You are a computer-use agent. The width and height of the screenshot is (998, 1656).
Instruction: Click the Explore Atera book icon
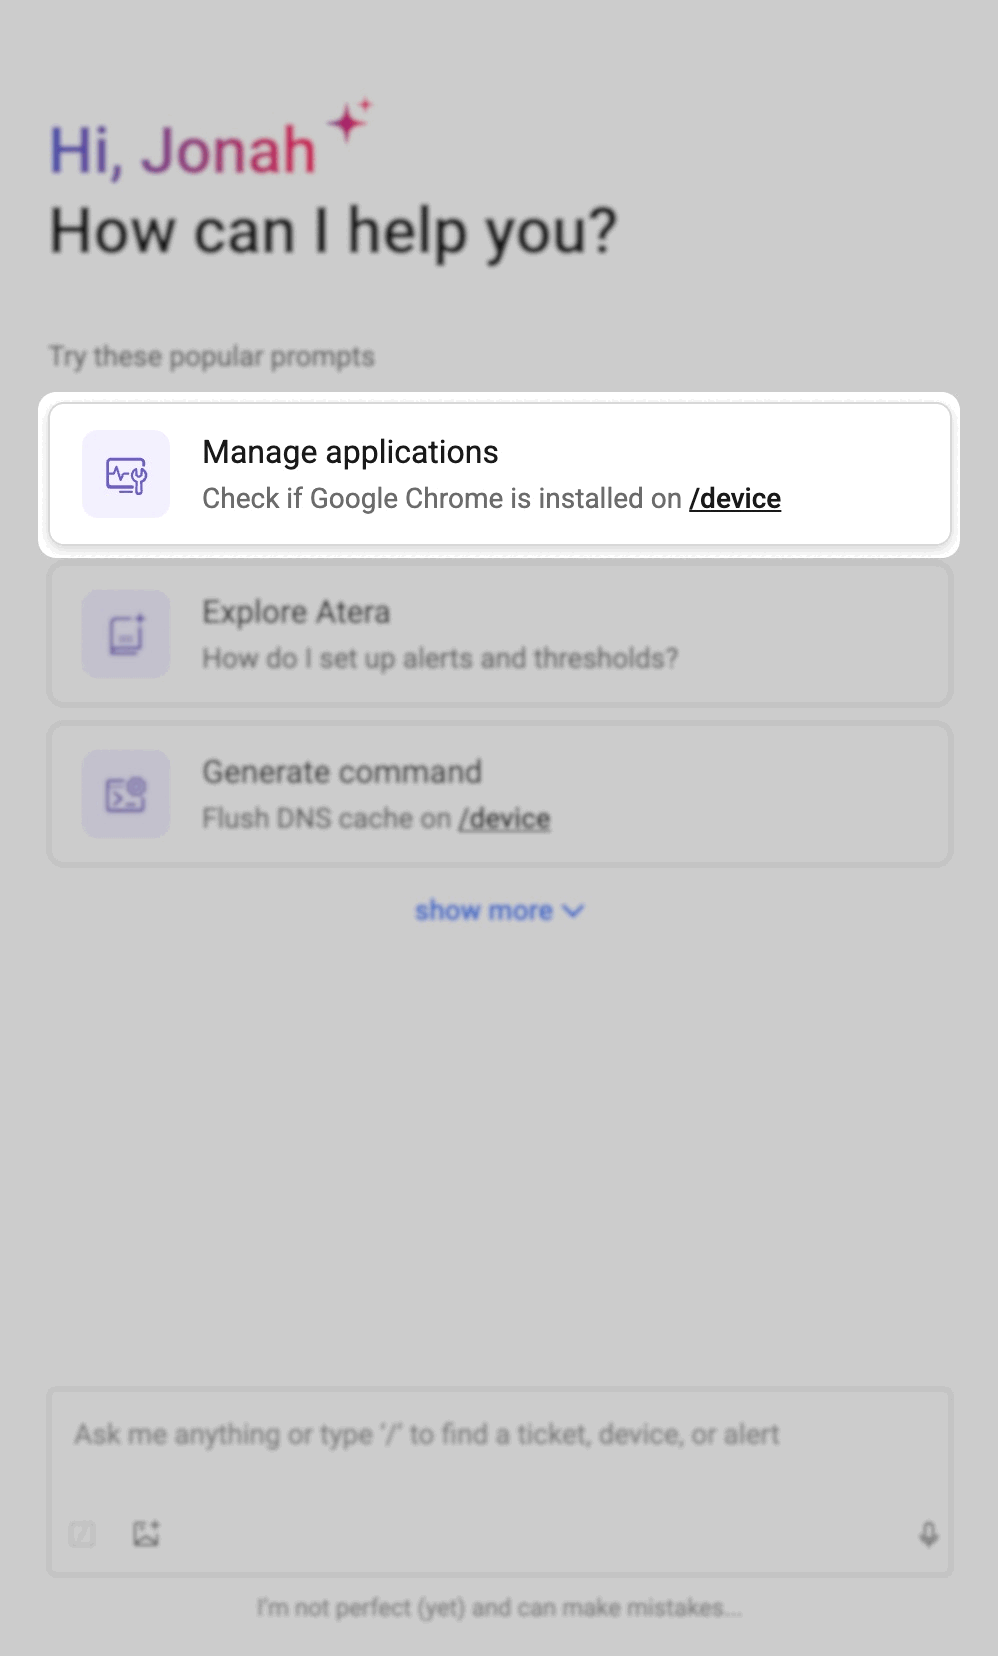pos(126,634)
